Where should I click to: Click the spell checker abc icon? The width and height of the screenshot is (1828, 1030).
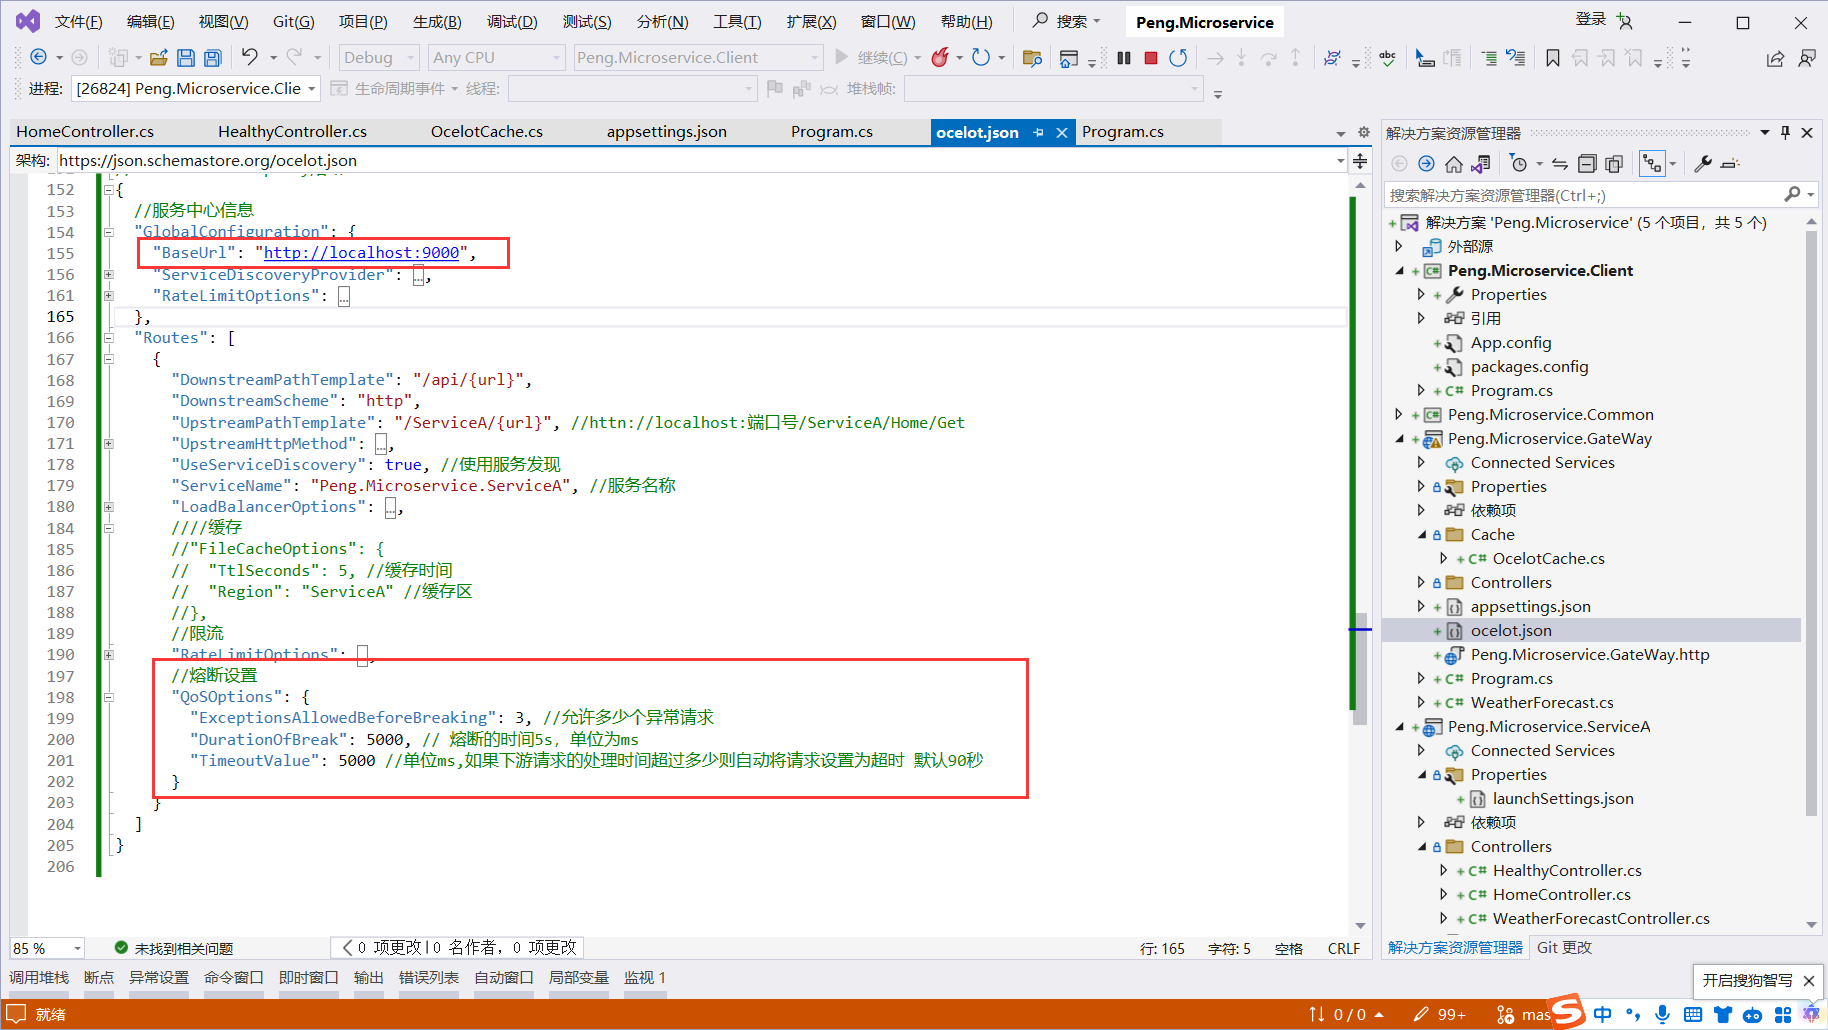(x=1388, y=58)
